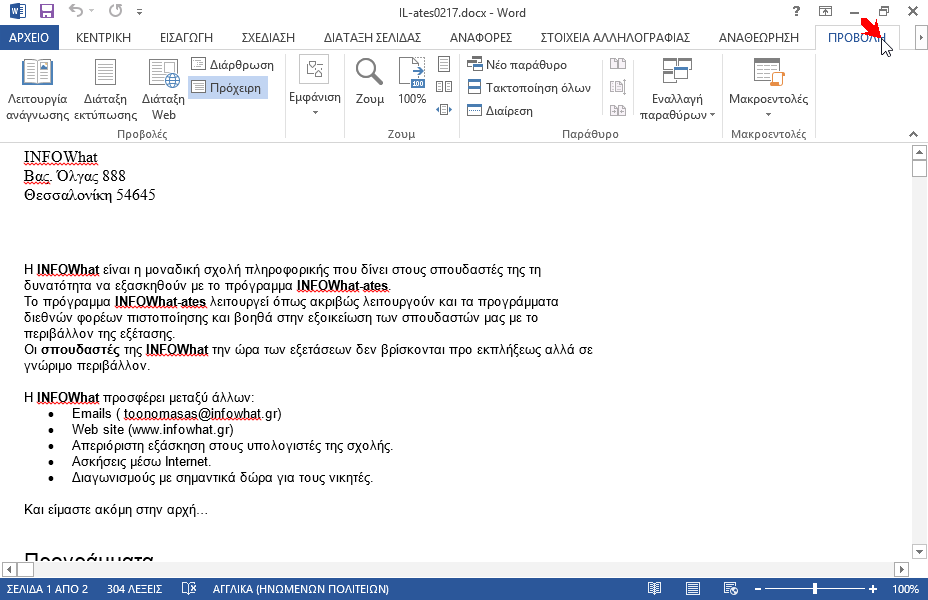Open the Help question mark icon
The image size is (928, 600).
pyautogui.click(x=796, y=11)
